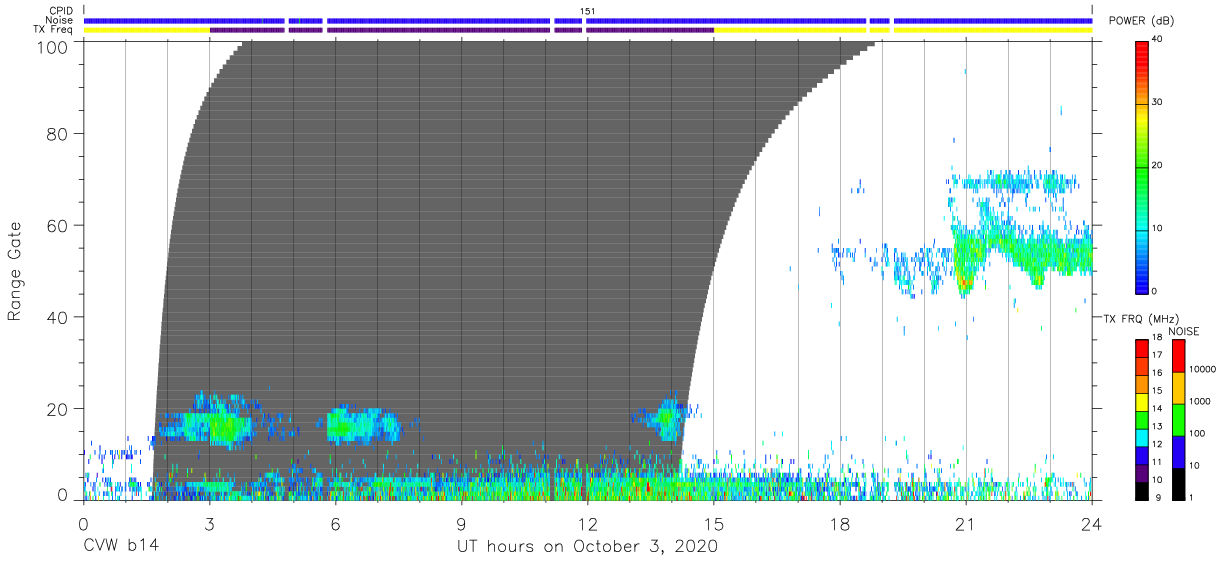Click the purple segment of TX Freq strip
The image size is (1228, 567).
461,30
